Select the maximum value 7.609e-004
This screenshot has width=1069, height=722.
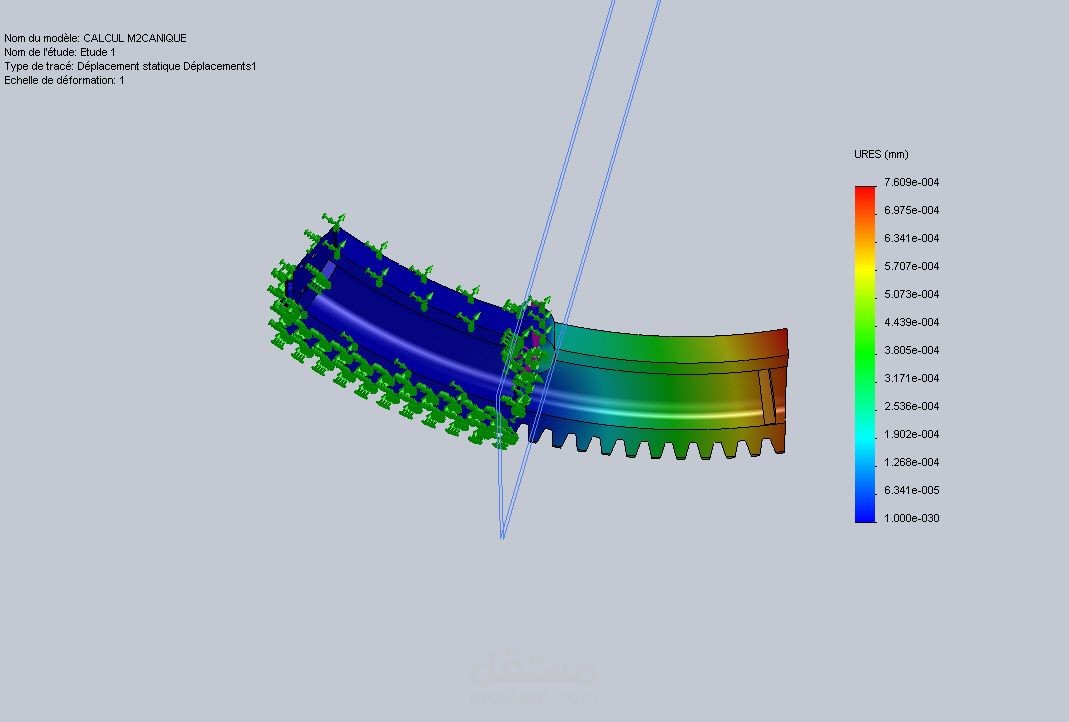point(912,182)
